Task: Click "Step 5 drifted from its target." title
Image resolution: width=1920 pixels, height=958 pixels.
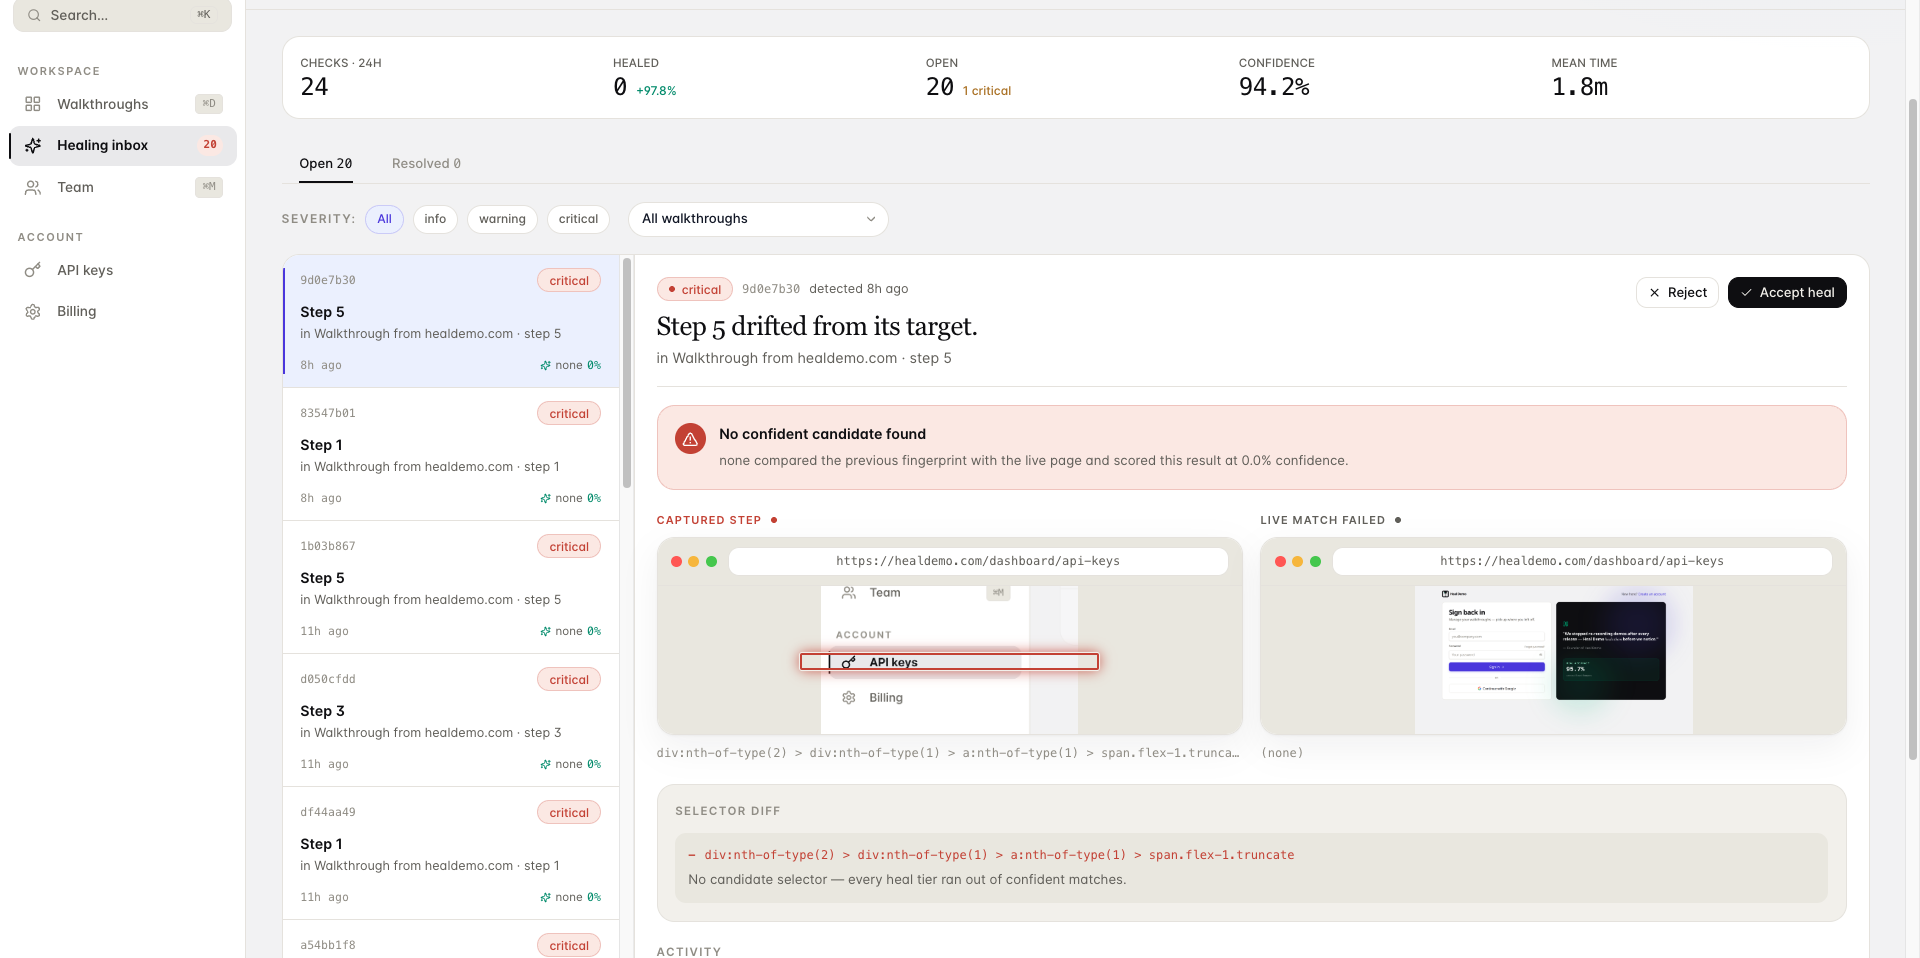Action: [x=817, y=326]
